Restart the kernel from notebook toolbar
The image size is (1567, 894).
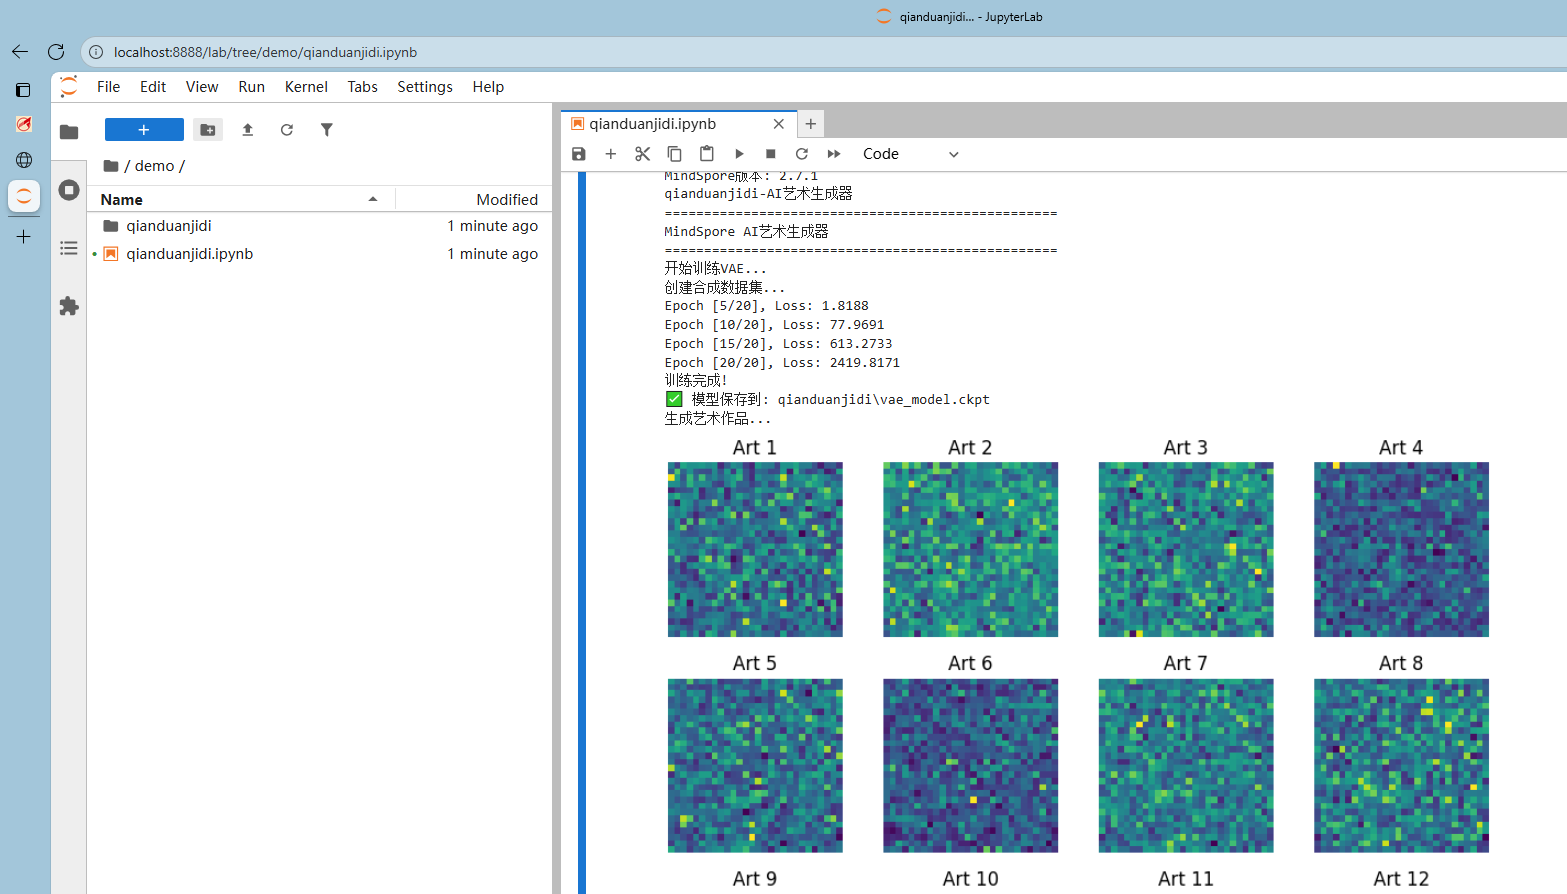801,154
